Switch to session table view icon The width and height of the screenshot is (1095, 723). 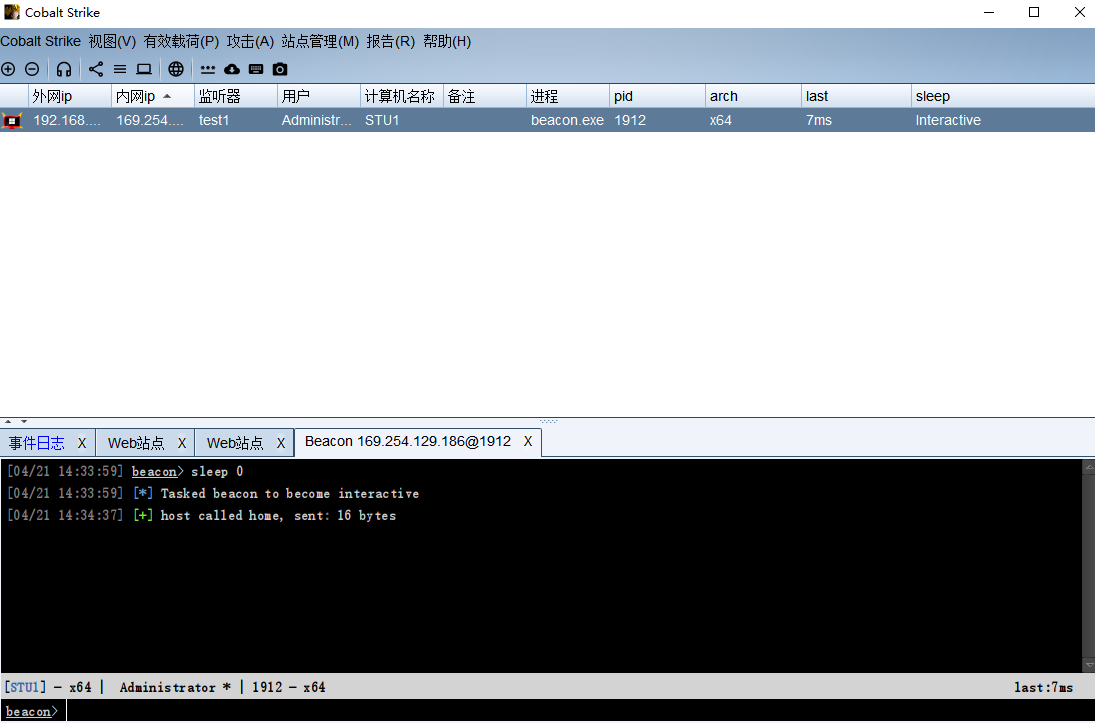tap(120, 69)
